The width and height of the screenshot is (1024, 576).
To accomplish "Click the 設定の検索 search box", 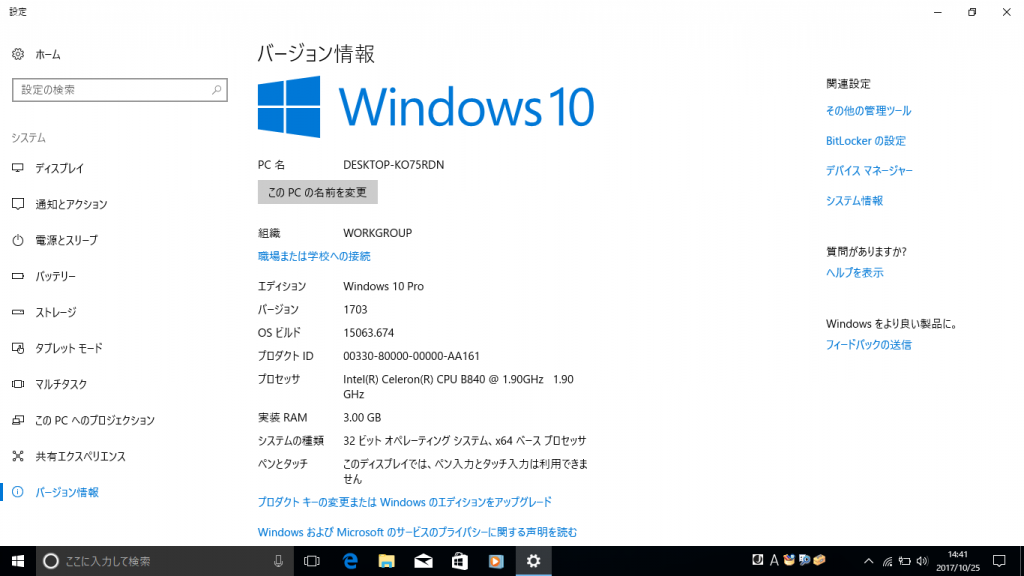I will coord(120,89).
